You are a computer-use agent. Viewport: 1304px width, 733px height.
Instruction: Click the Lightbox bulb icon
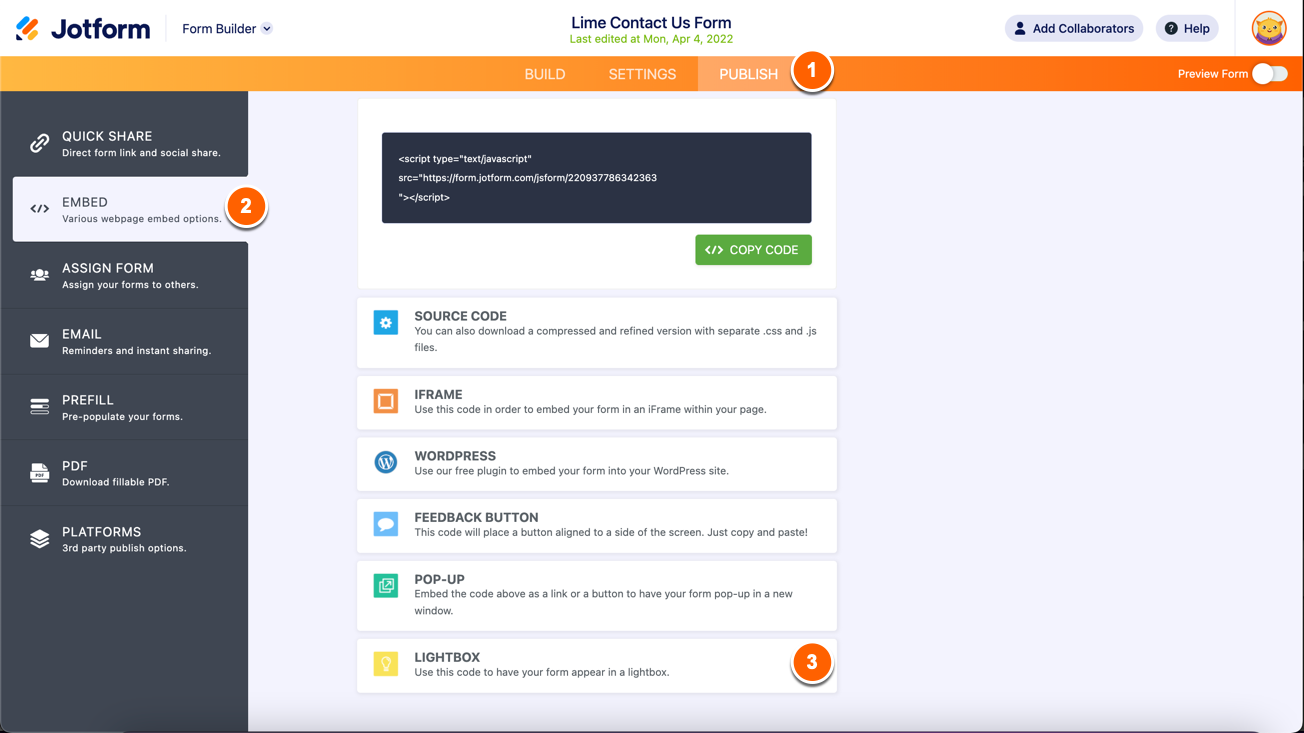point(386,664)
